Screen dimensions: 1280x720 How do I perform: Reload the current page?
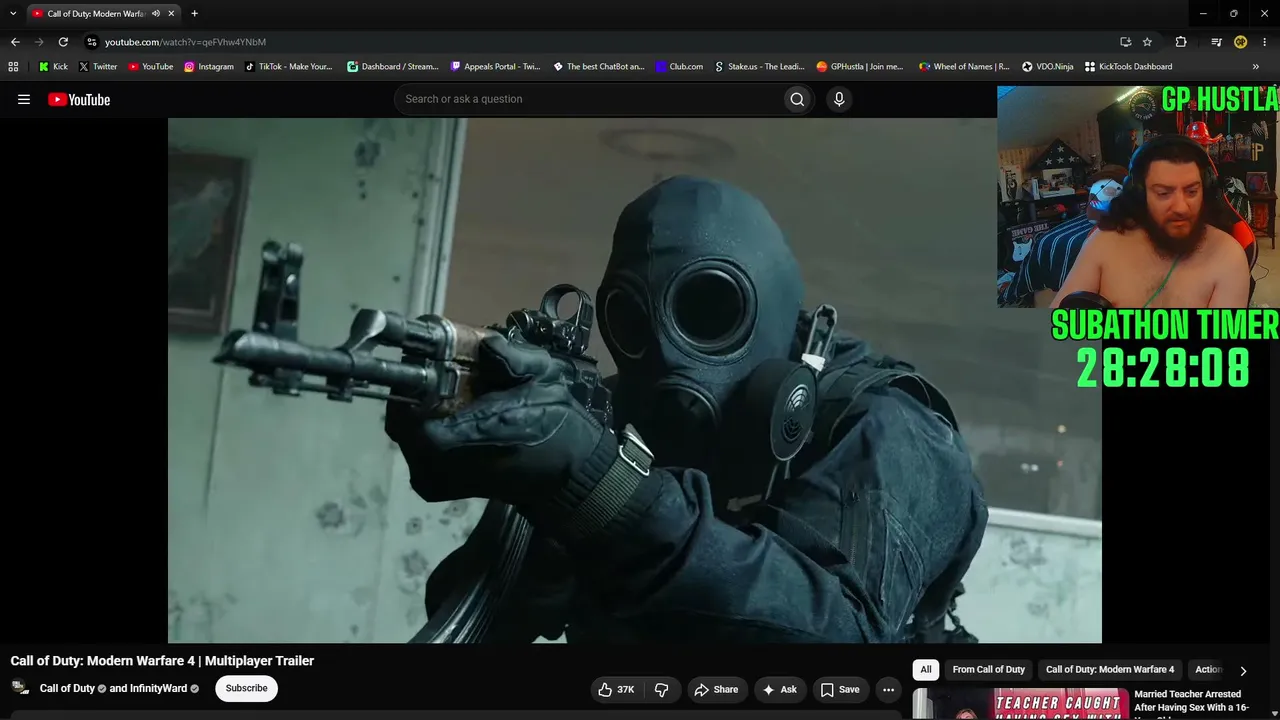(x=63, y=42)
